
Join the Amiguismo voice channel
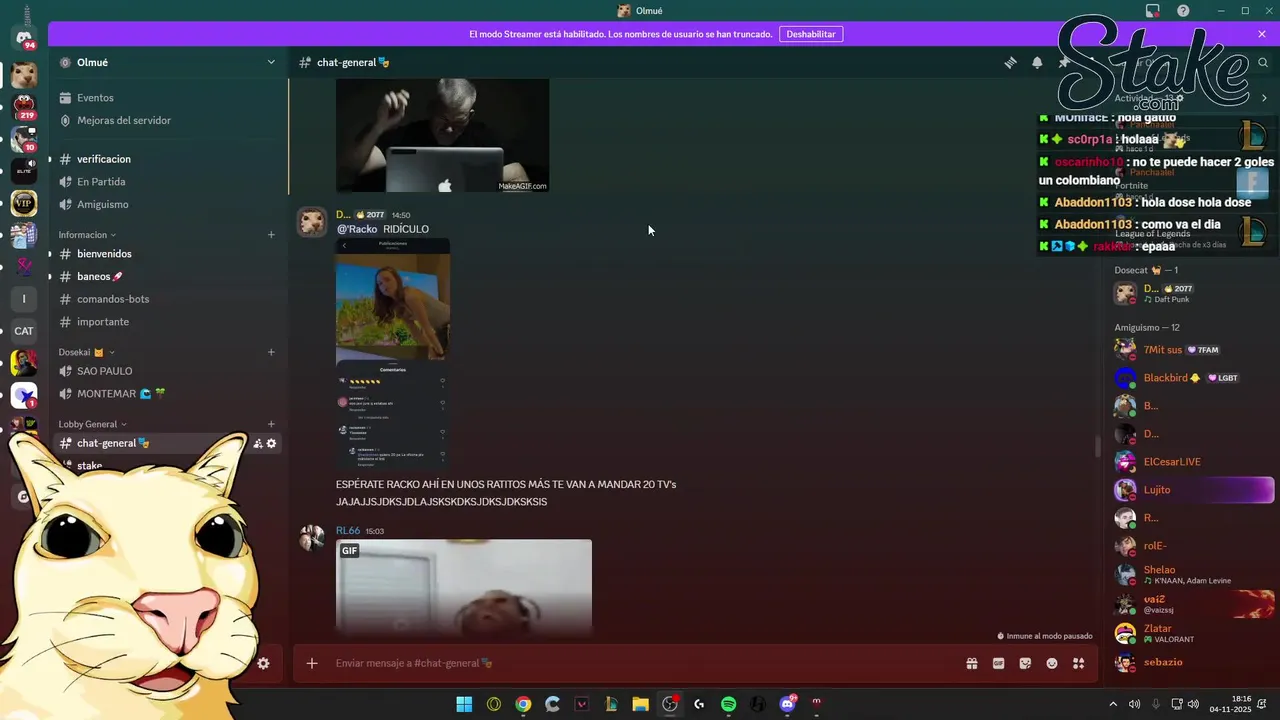(168, 204)
